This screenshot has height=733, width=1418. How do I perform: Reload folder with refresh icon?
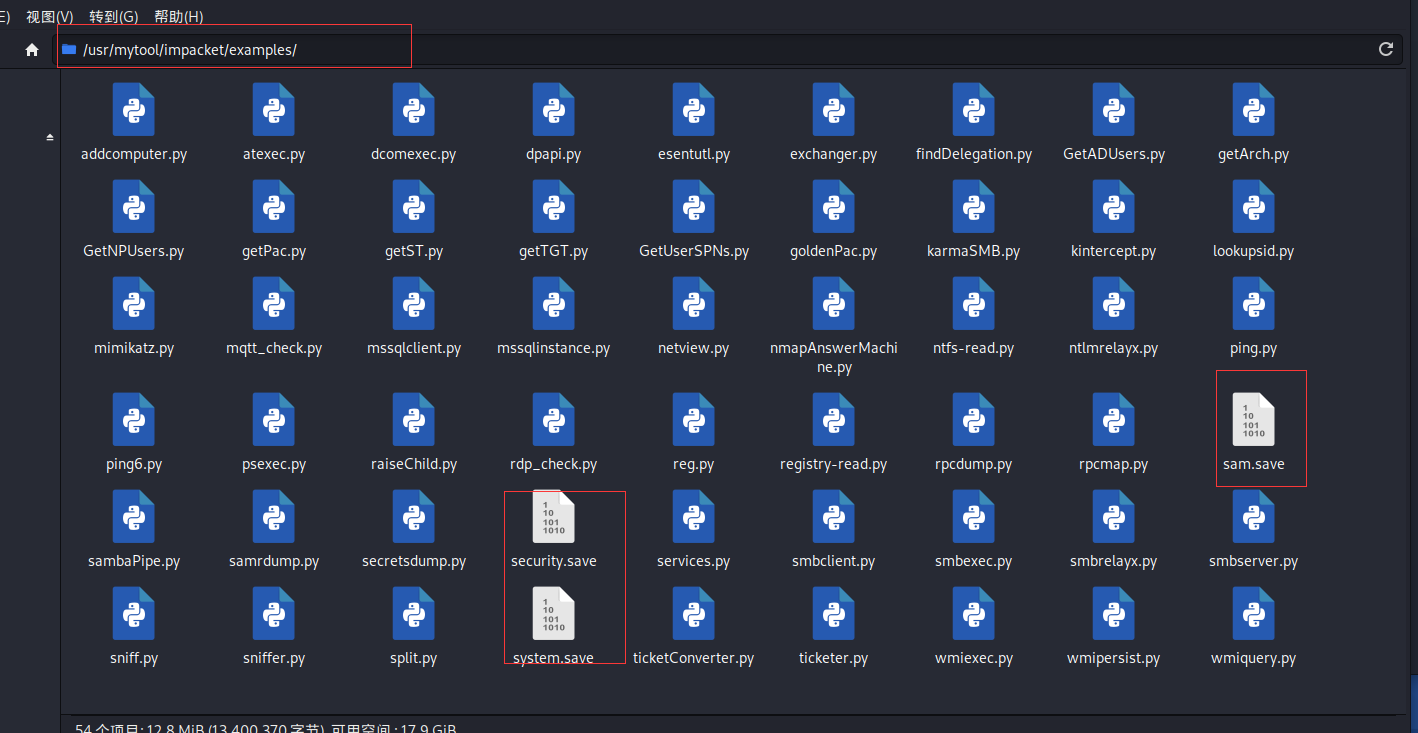pos(1386,49)
